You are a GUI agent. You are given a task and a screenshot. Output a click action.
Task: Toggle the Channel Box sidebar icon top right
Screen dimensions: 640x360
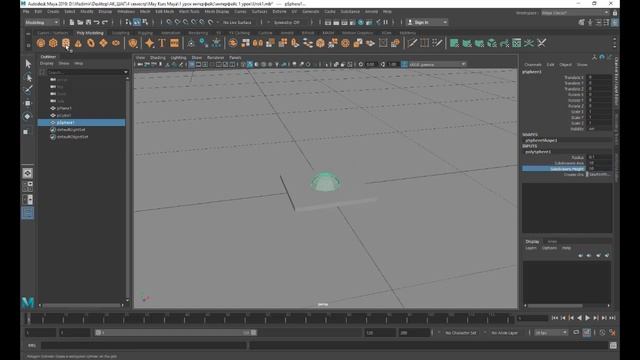(x=614, y=22)
